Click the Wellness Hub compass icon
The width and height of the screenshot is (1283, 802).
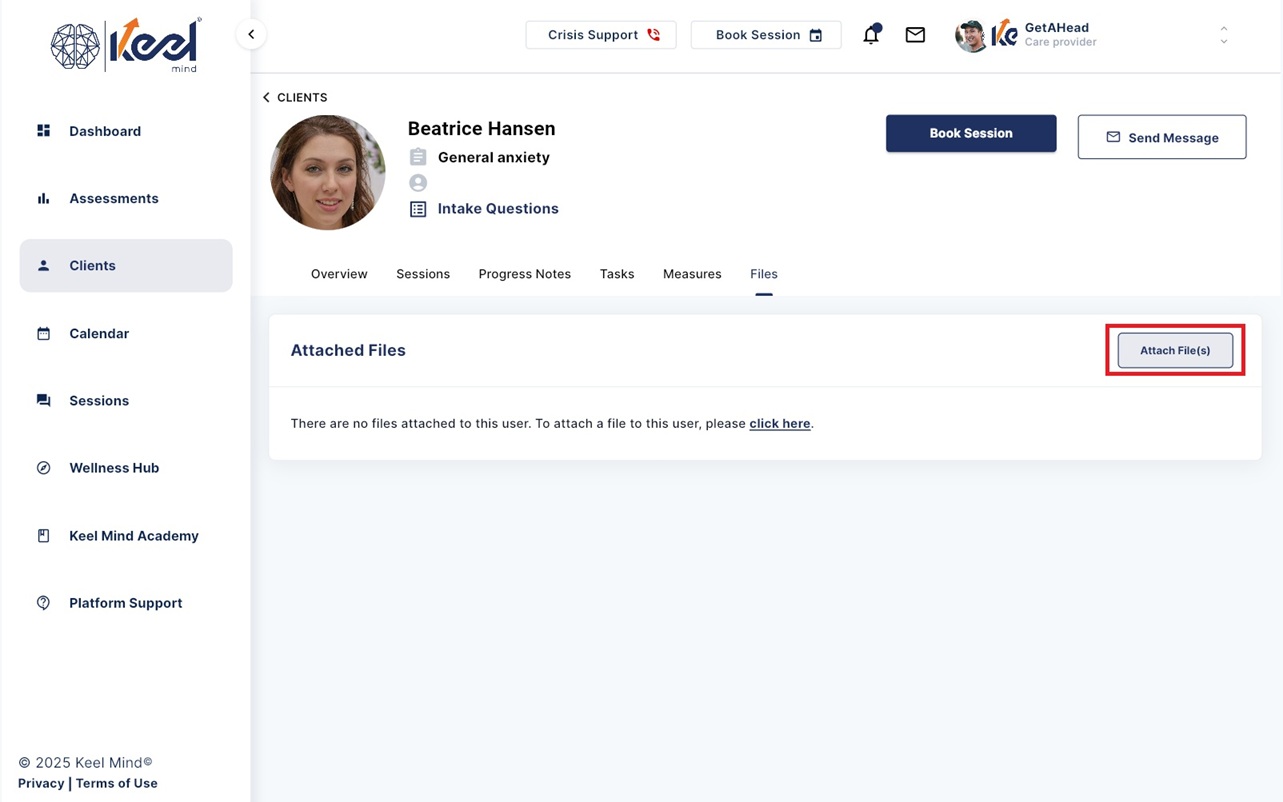[x=43, y=468]
